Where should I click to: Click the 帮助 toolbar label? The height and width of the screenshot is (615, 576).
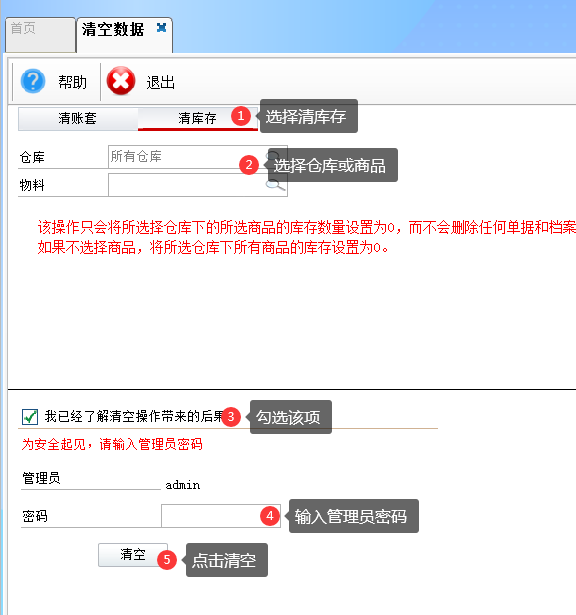point(73,82)
